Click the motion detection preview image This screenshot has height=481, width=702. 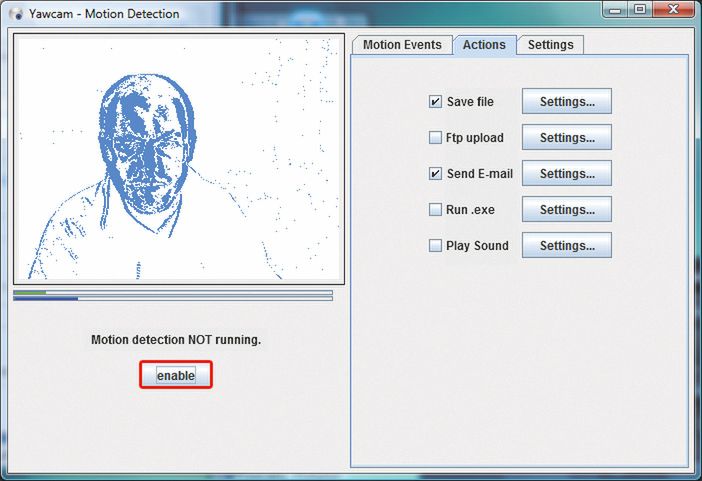(x=179, y=159)
